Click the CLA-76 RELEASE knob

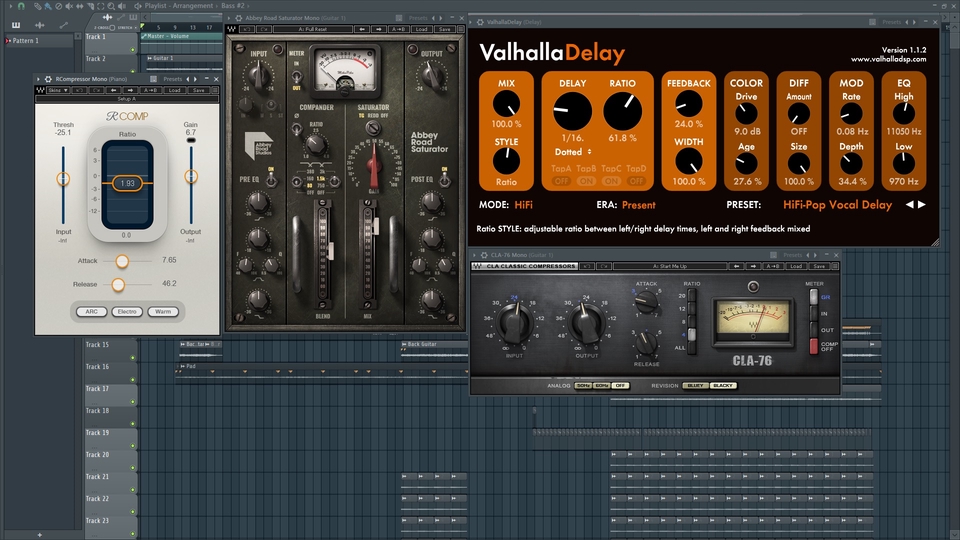[x=646, y=343]
